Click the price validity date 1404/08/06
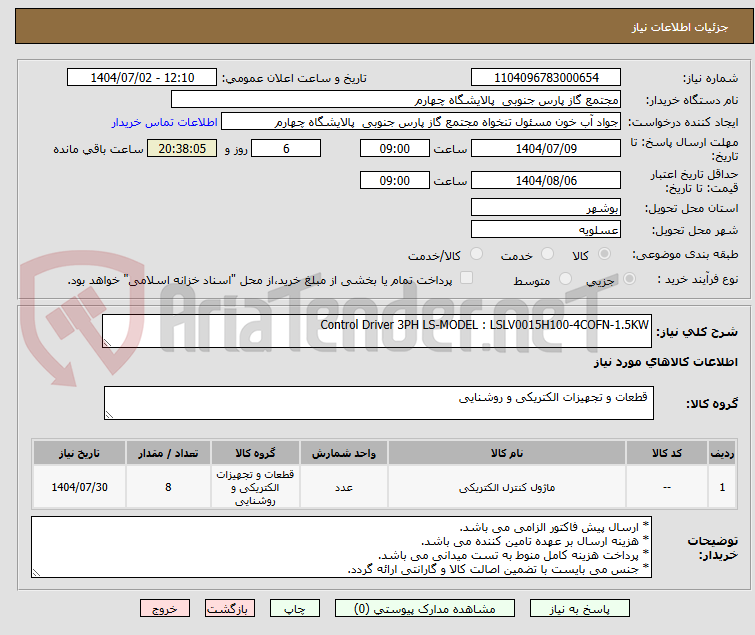The width and height of the screenshot is (755, 635). tap(546, 181)
